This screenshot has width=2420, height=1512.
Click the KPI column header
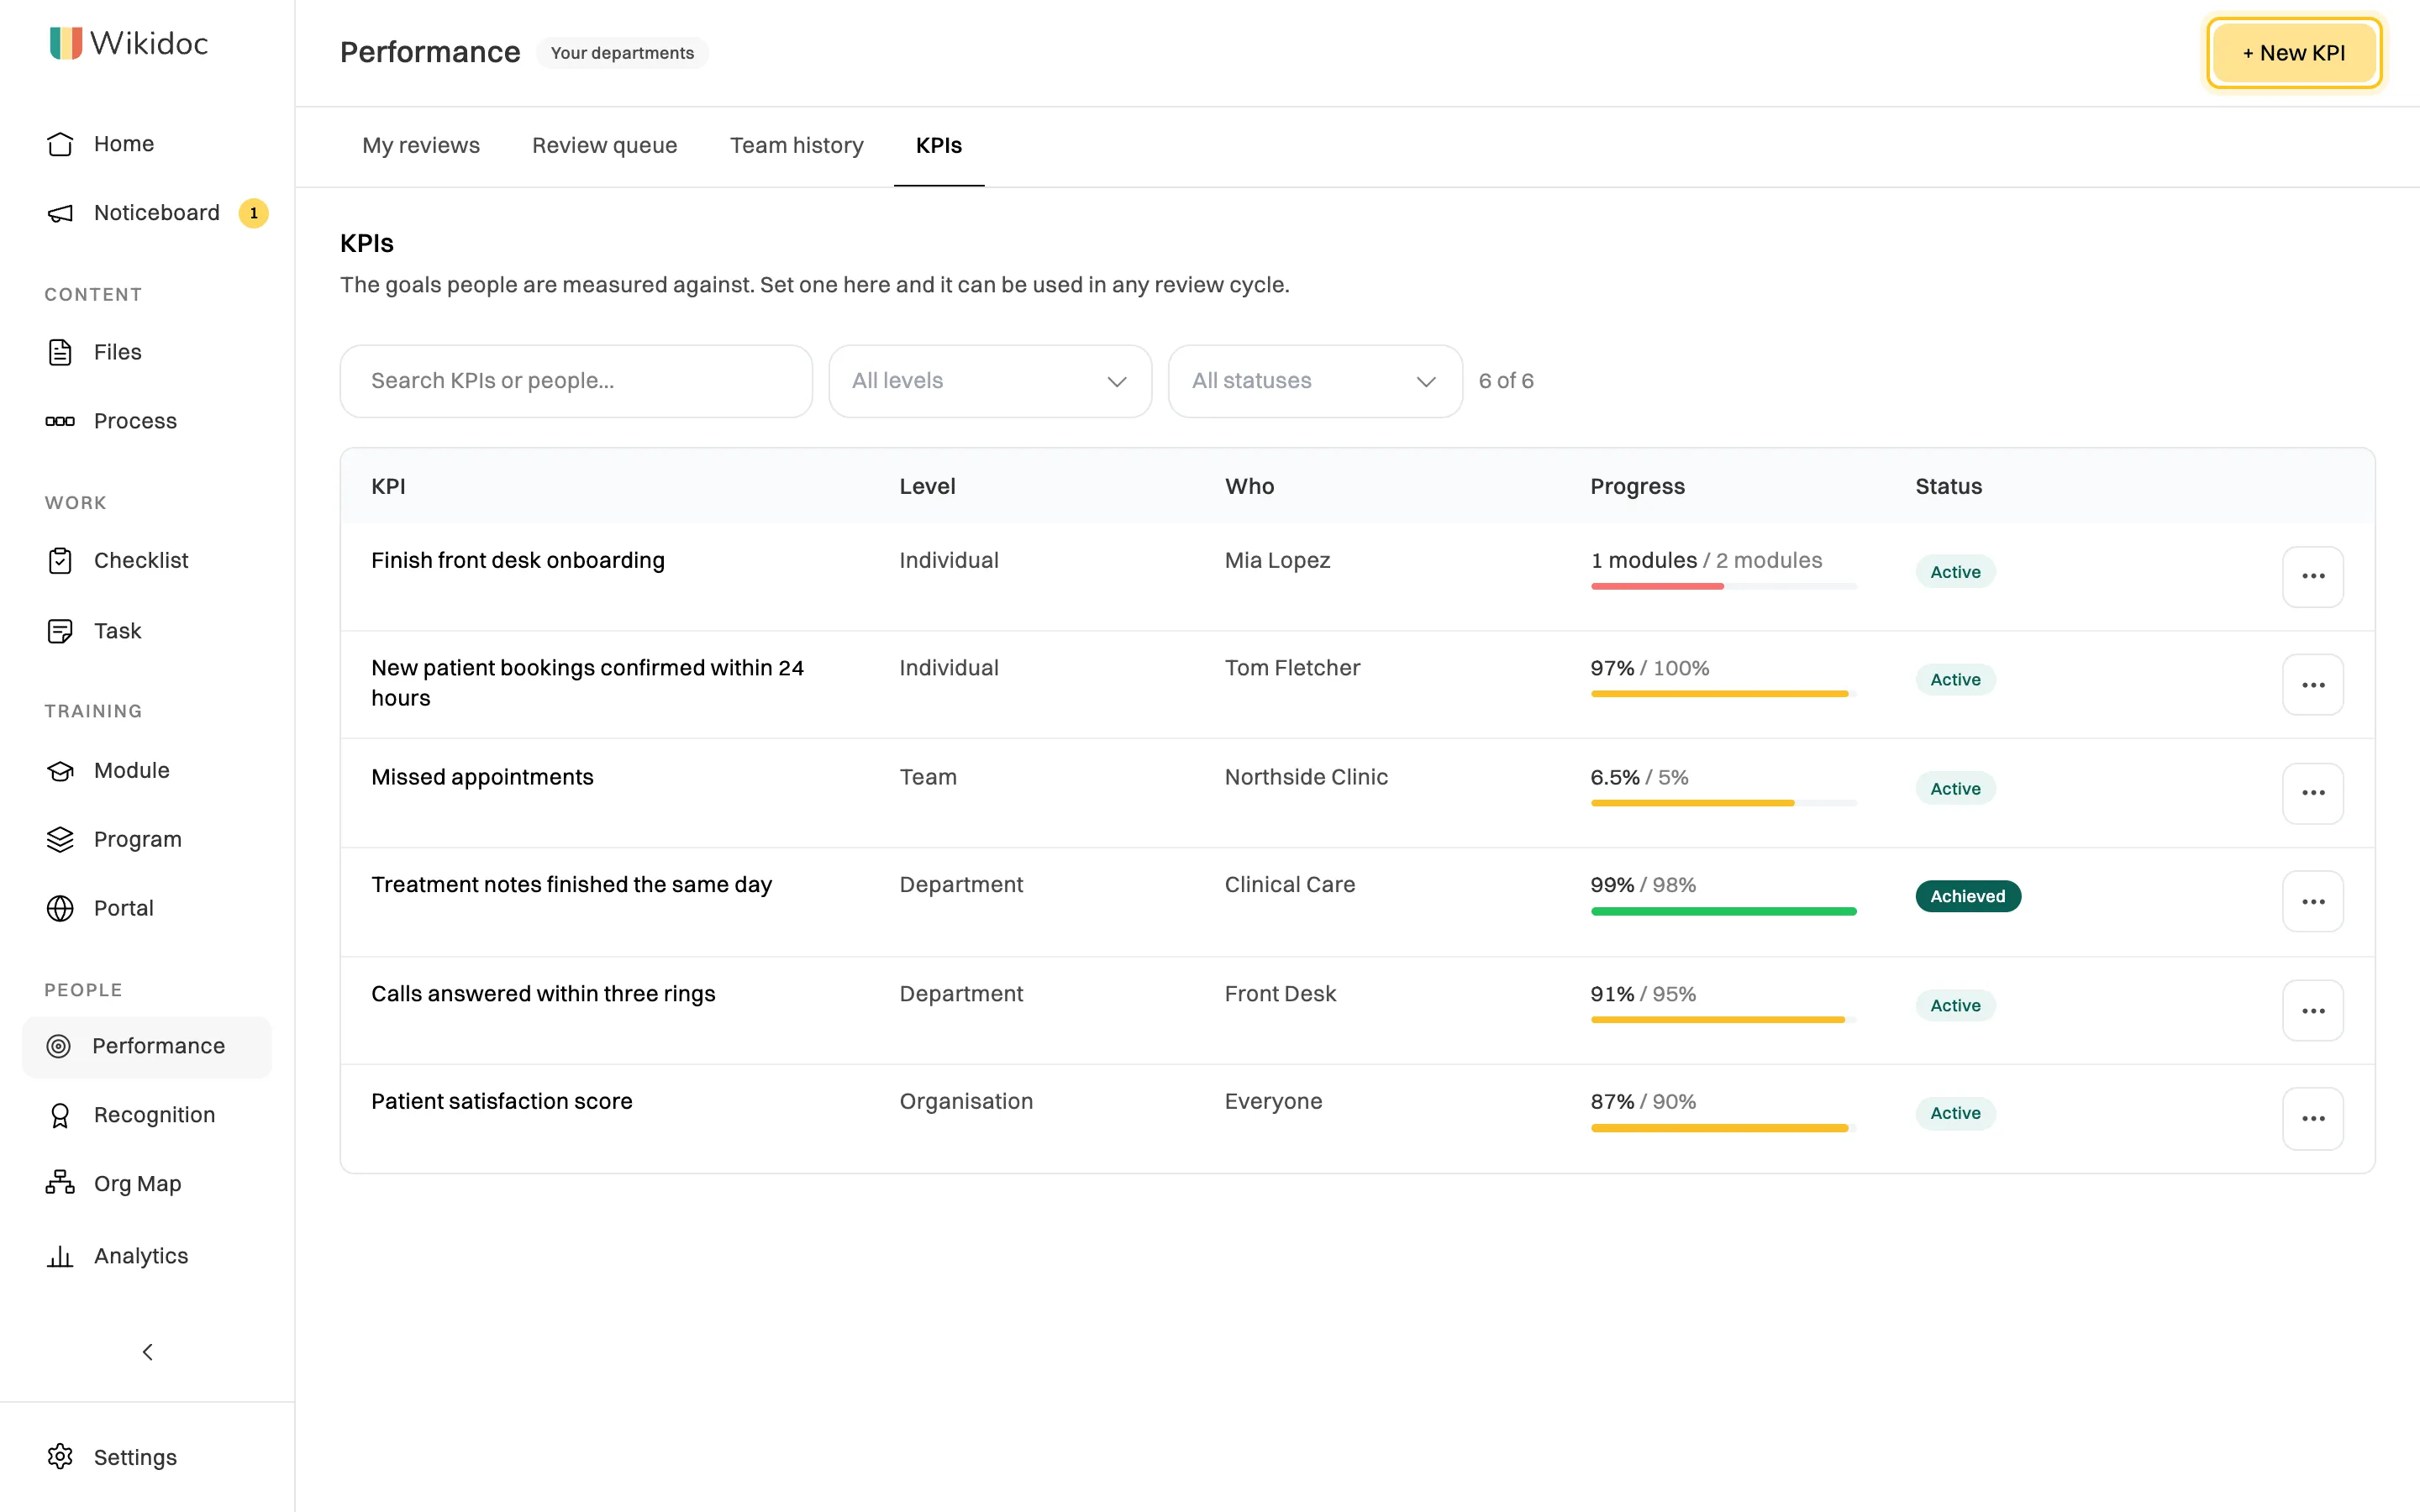tap(388, 487)
